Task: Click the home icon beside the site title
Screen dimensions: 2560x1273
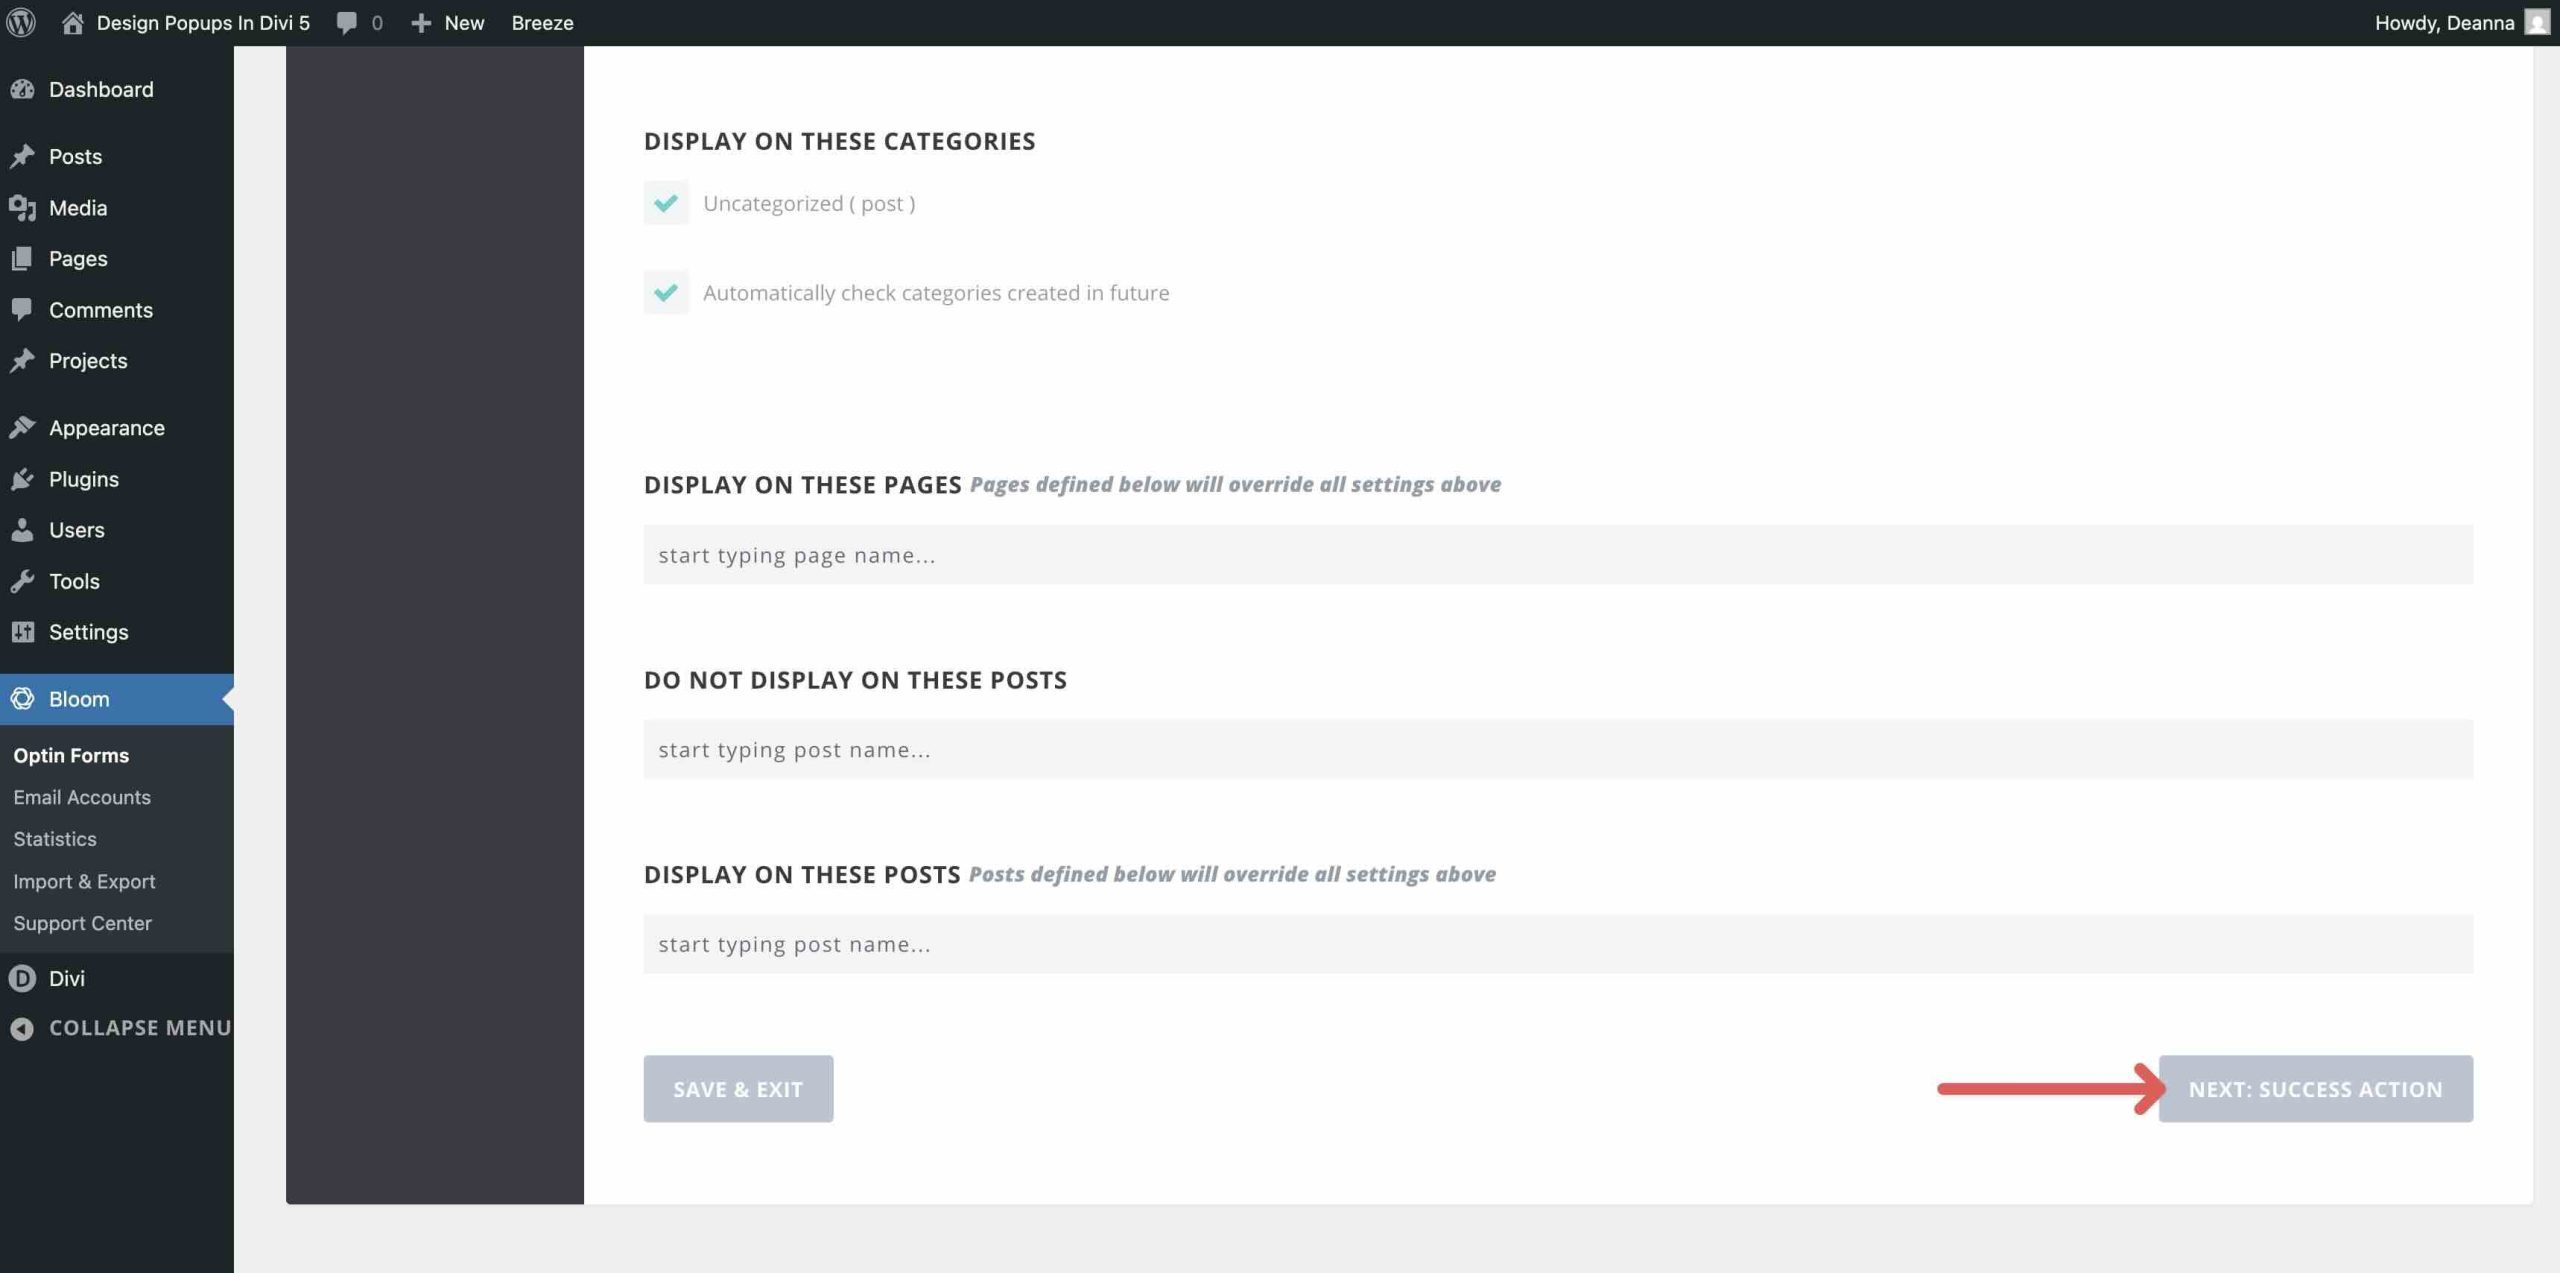Action: click(72, 22)
